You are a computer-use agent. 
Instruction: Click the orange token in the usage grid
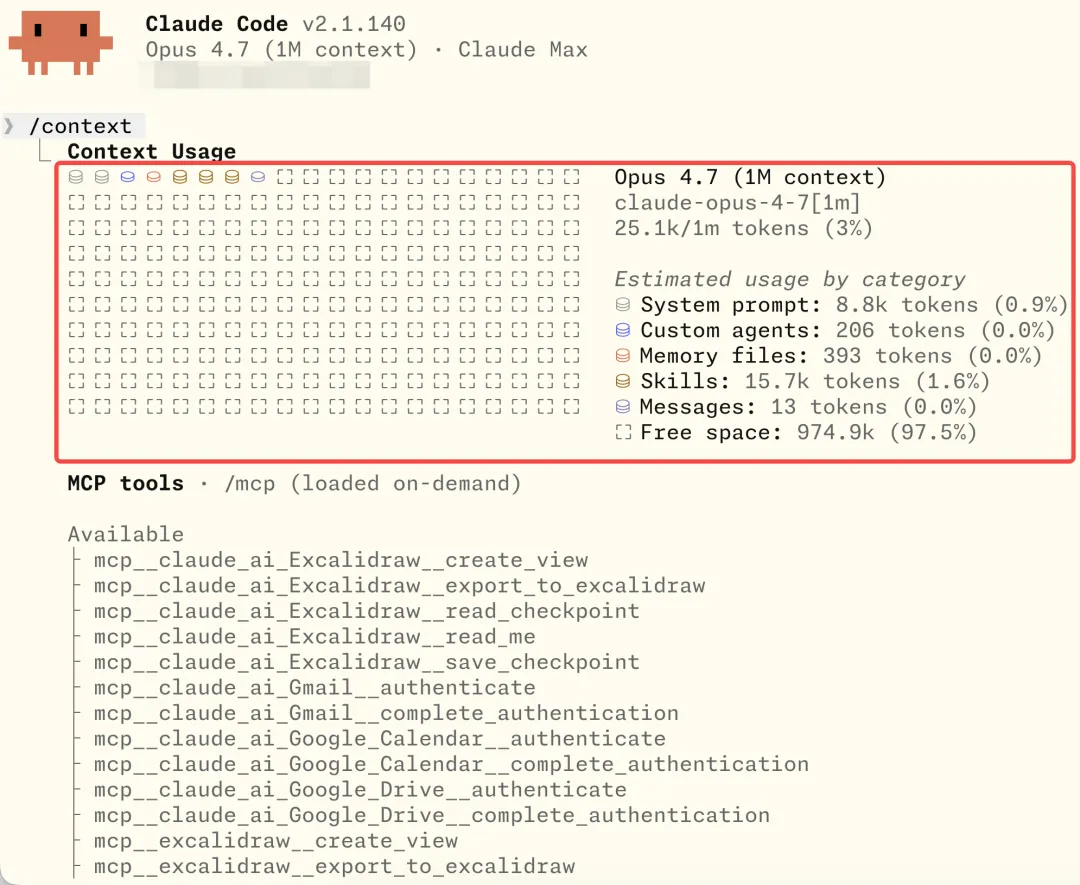[x=154, y=177]
